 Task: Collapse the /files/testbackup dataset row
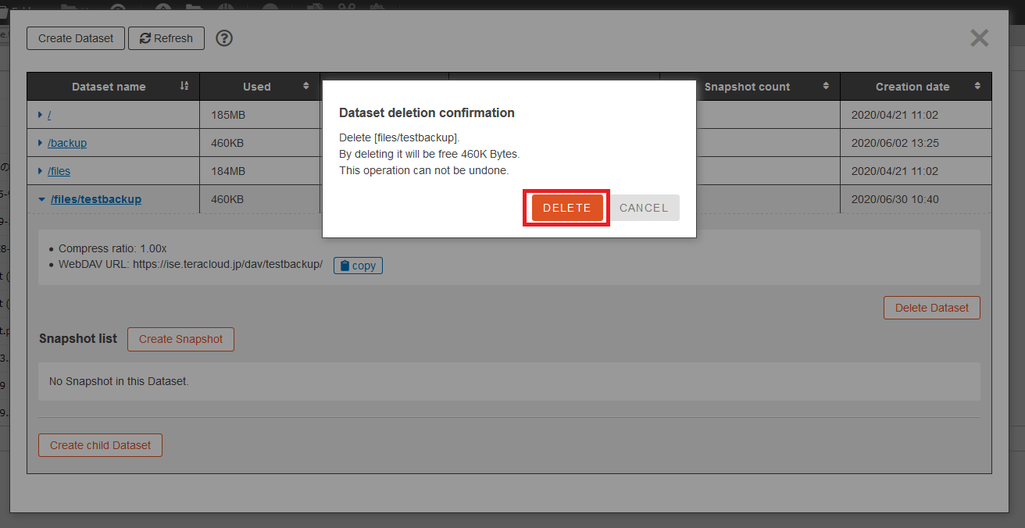42,199
